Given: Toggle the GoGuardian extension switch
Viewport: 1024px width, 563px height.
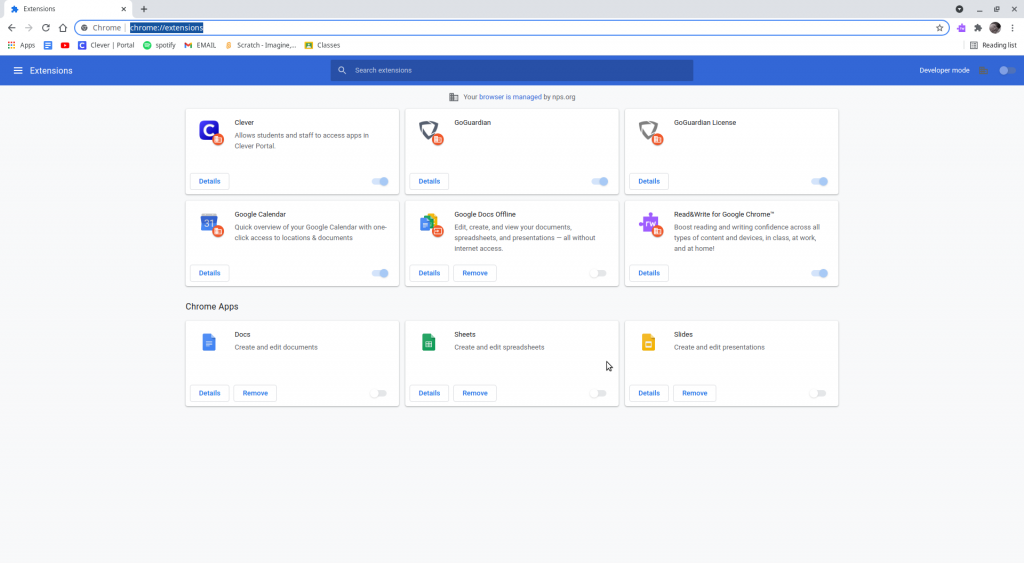Looking at the screenshot, I should (600, 182).
